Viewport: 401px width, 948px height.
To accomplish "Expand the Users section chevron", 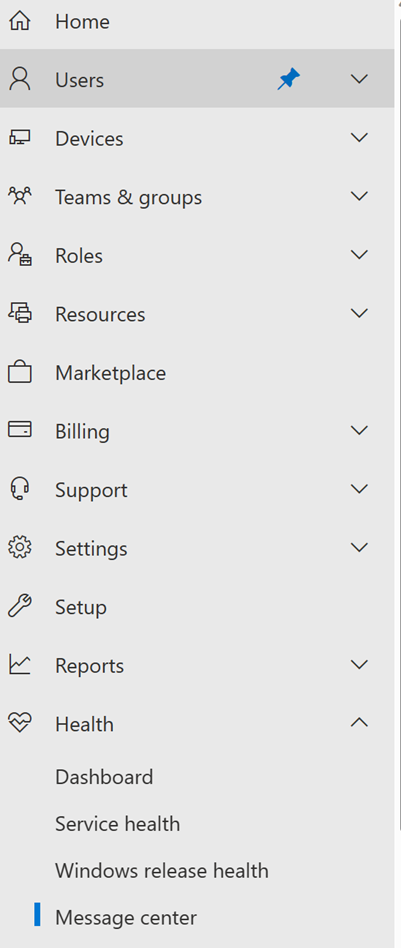I will [x=359, y=79].
